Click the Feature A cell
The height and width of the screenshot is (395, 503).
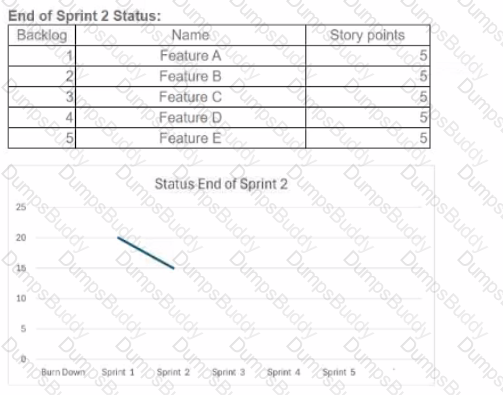(x=190, y=56)
